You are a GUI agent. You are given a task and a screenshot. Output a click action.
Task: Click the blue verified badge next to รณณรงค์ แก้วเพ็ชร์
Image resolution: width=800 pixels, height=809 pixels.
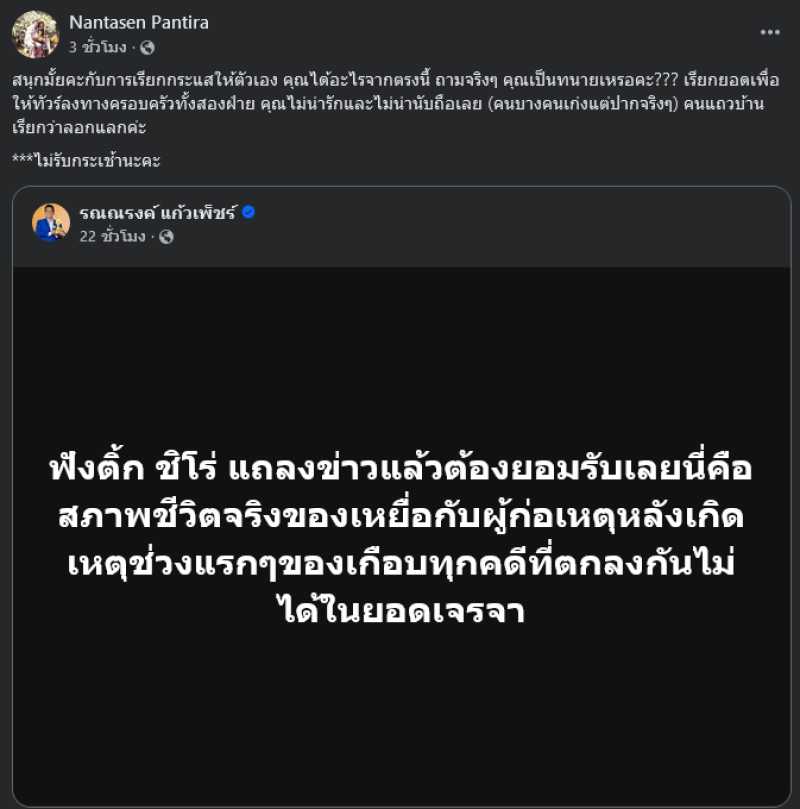pos(249,212)
